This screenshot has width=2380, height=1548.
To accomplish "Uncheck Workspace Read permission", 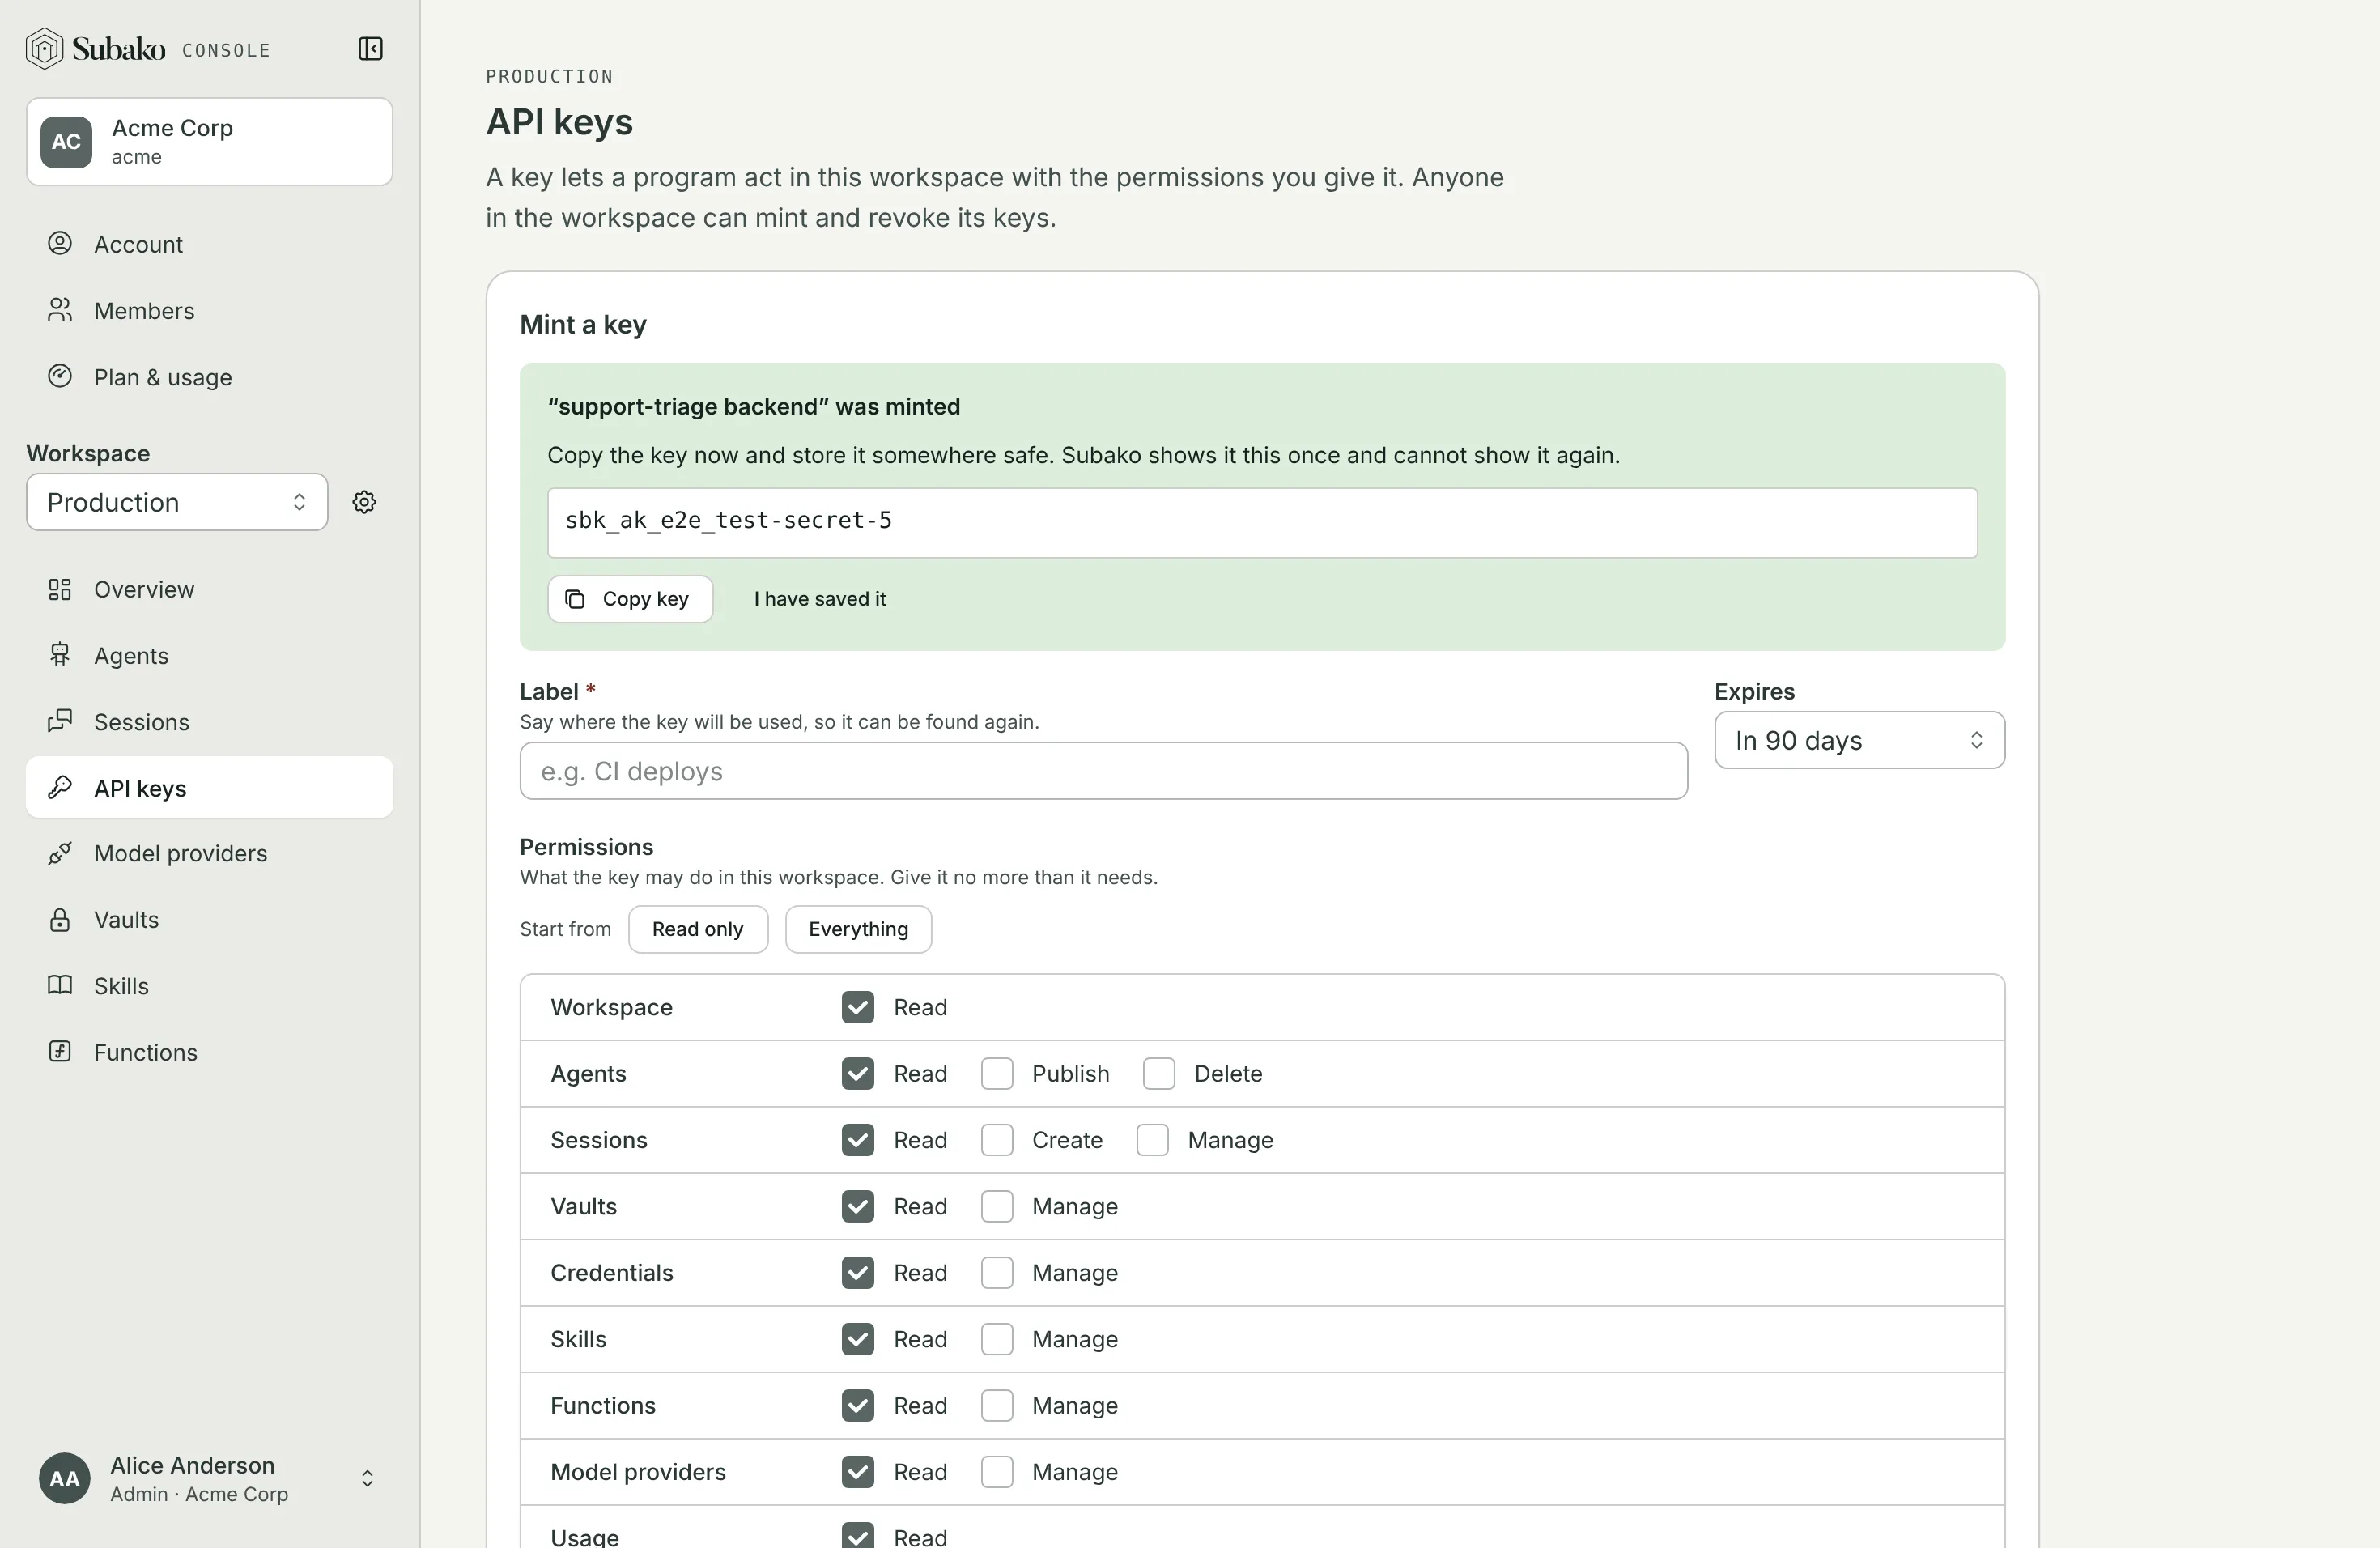I will (857, 1007).
